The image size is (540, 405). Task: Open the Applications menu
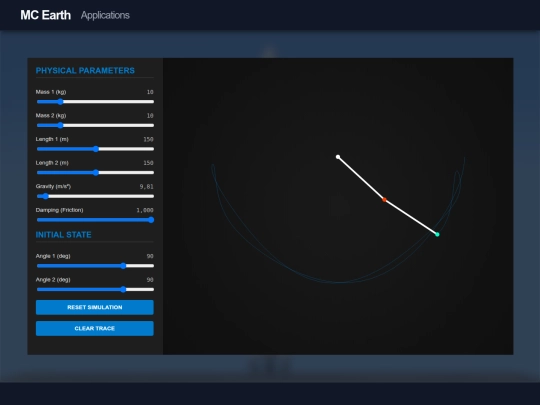coord(105,15)
